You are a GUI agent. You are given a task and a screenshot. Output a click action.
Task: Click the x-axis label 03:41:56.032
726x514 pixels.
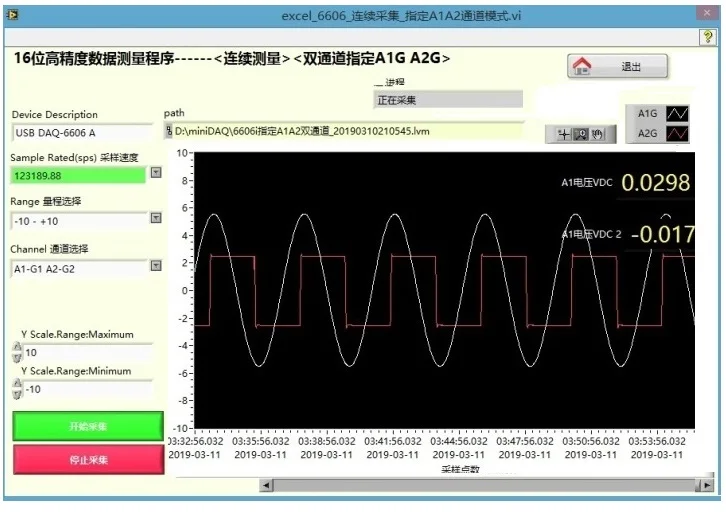pos(393,441)
